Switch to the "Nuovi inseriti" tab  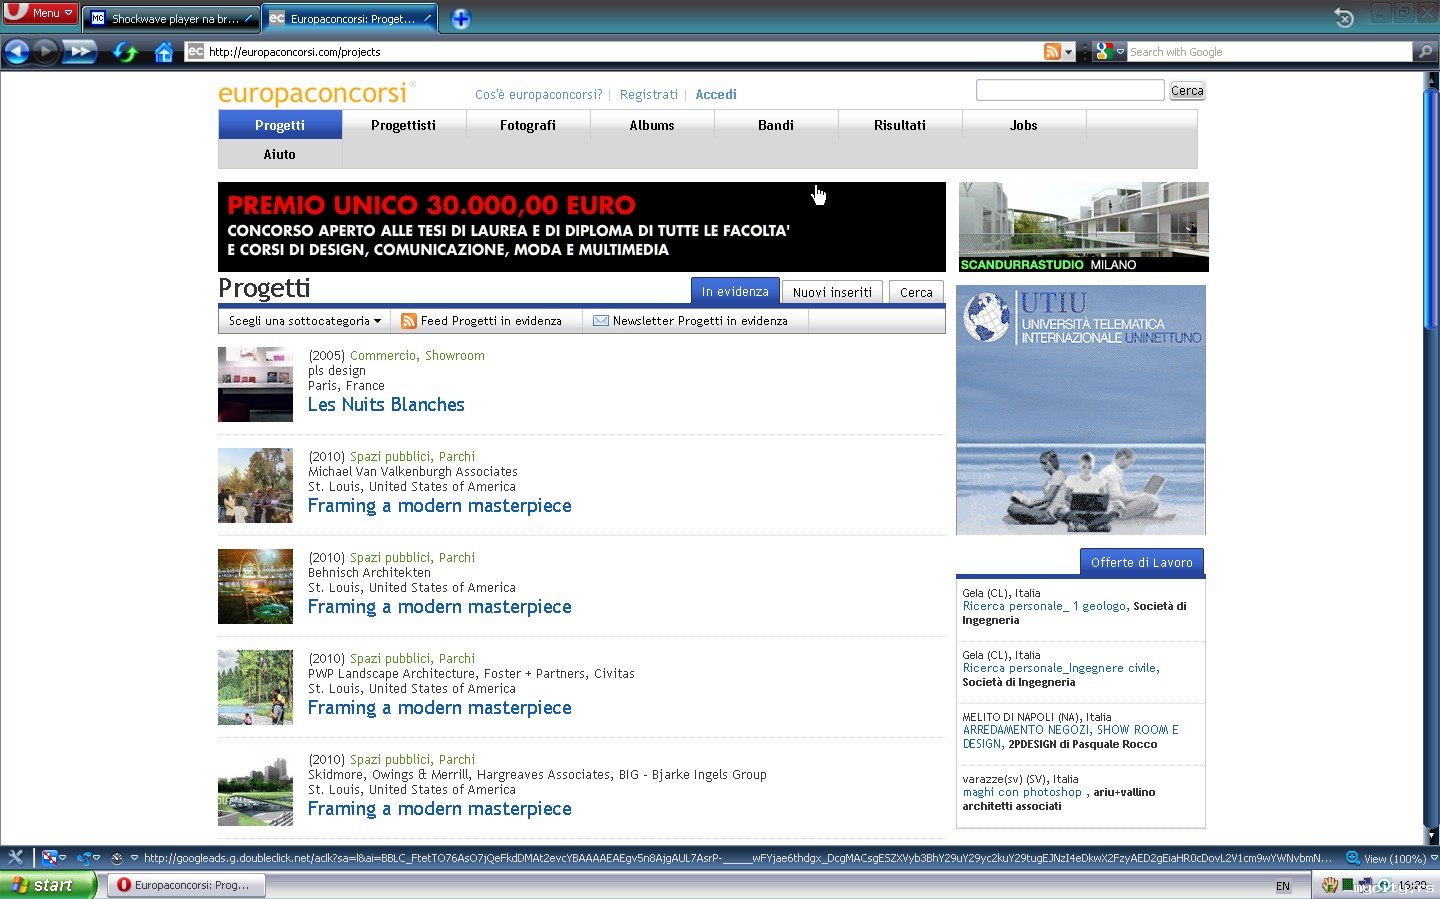coord(832,292)
